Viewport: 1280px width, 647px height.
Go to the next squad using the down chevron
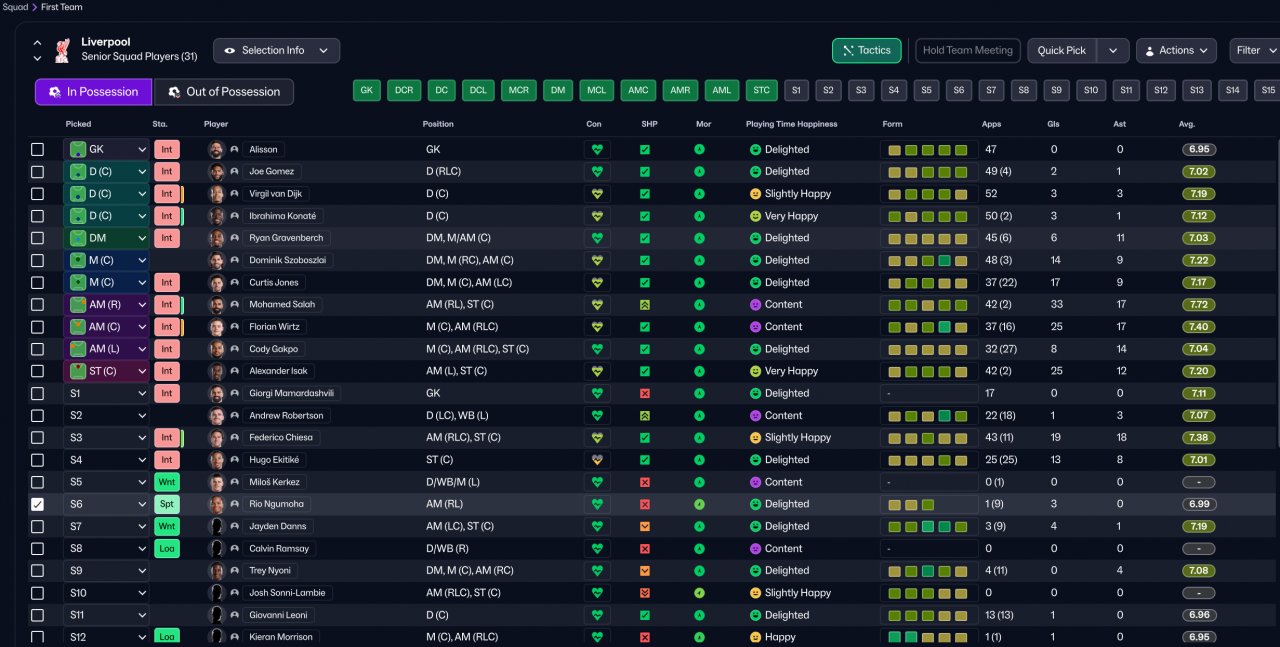(38, 59)
